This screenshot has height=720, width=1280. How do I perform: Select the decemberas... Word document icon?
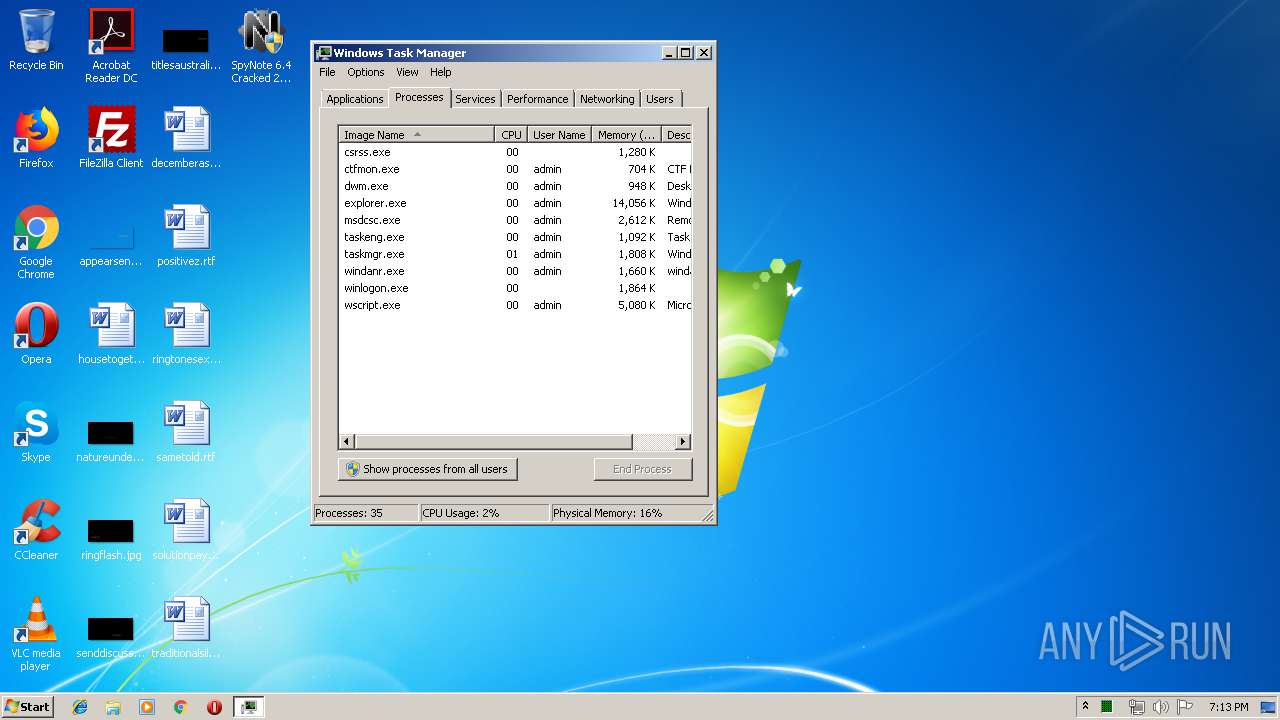pyautogui.click(x=186, y=138)
